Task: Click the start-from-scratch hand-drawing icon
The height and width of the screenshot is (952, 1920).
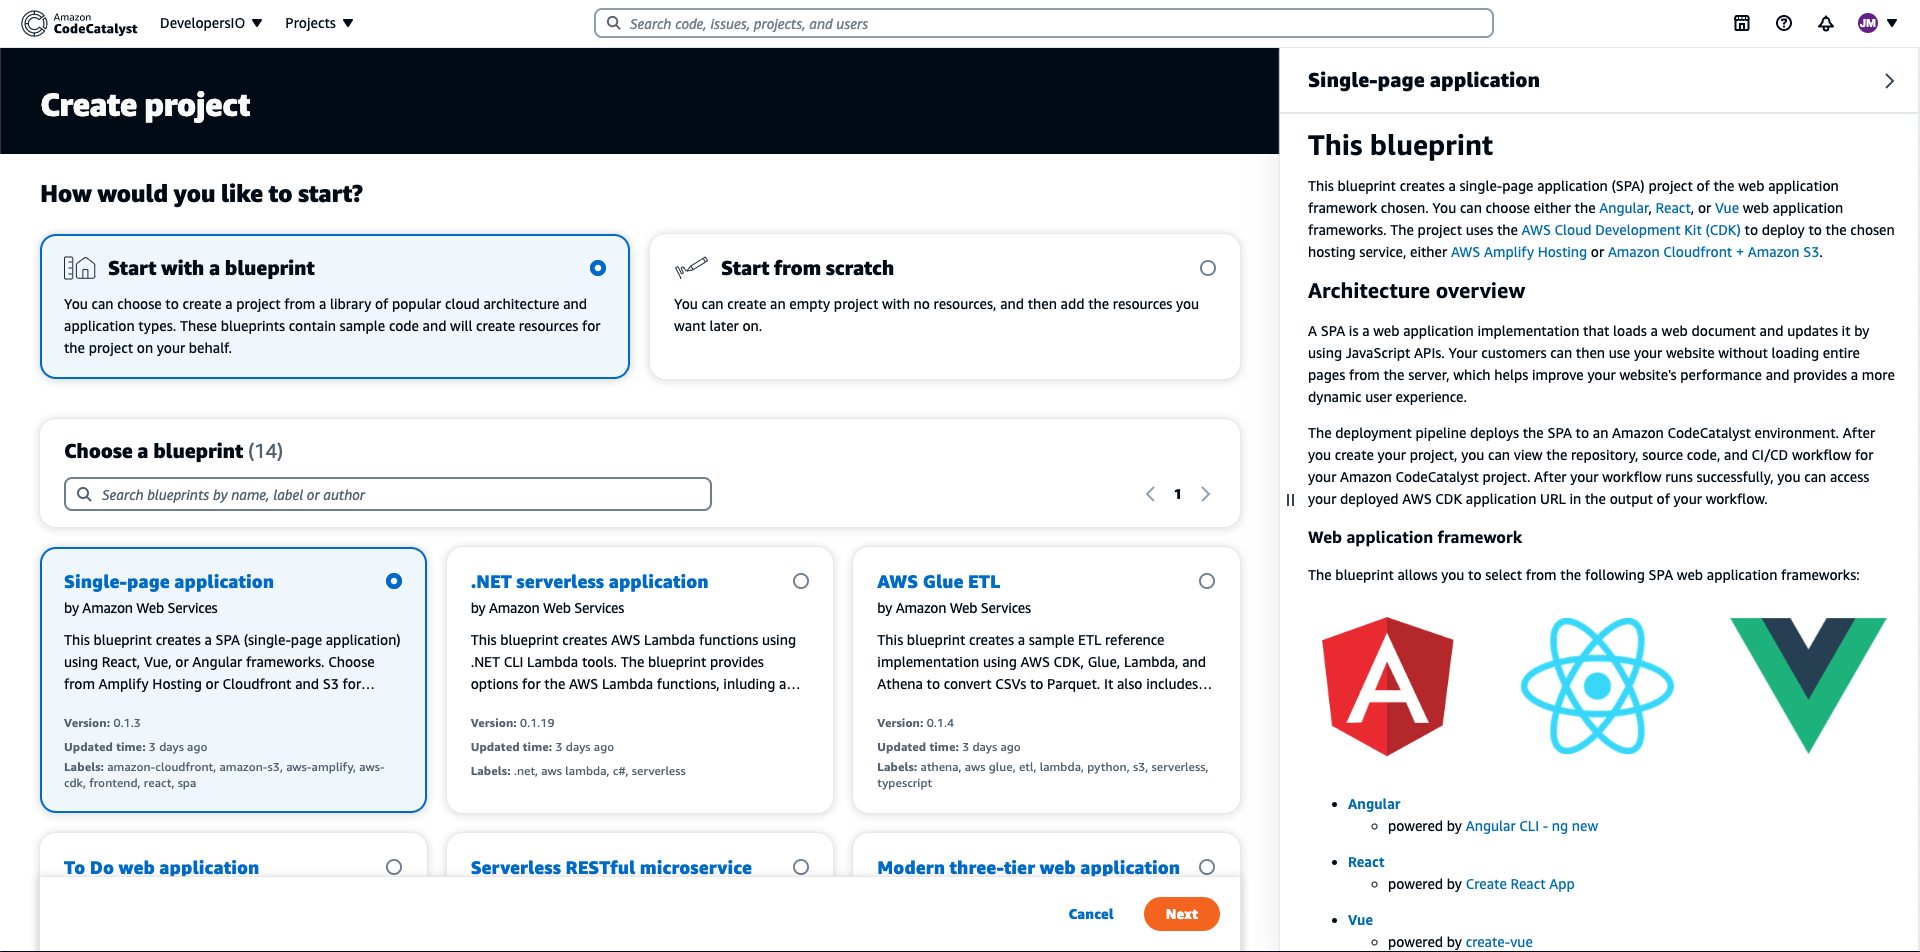Action: click(x=691, y=267)
